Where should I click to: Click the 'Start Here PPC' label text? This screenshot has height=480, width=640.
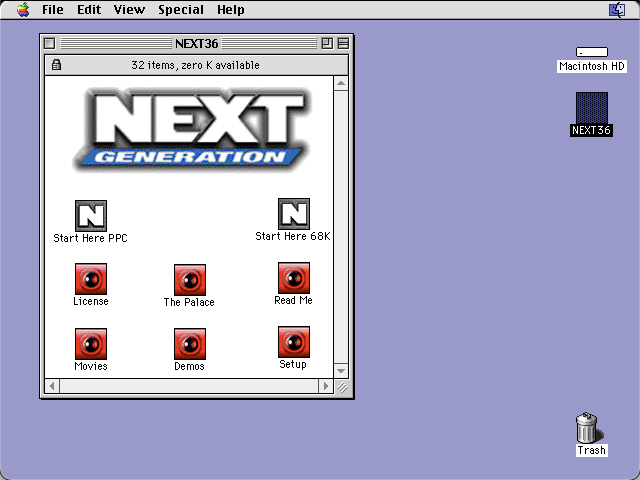point(90,238)
